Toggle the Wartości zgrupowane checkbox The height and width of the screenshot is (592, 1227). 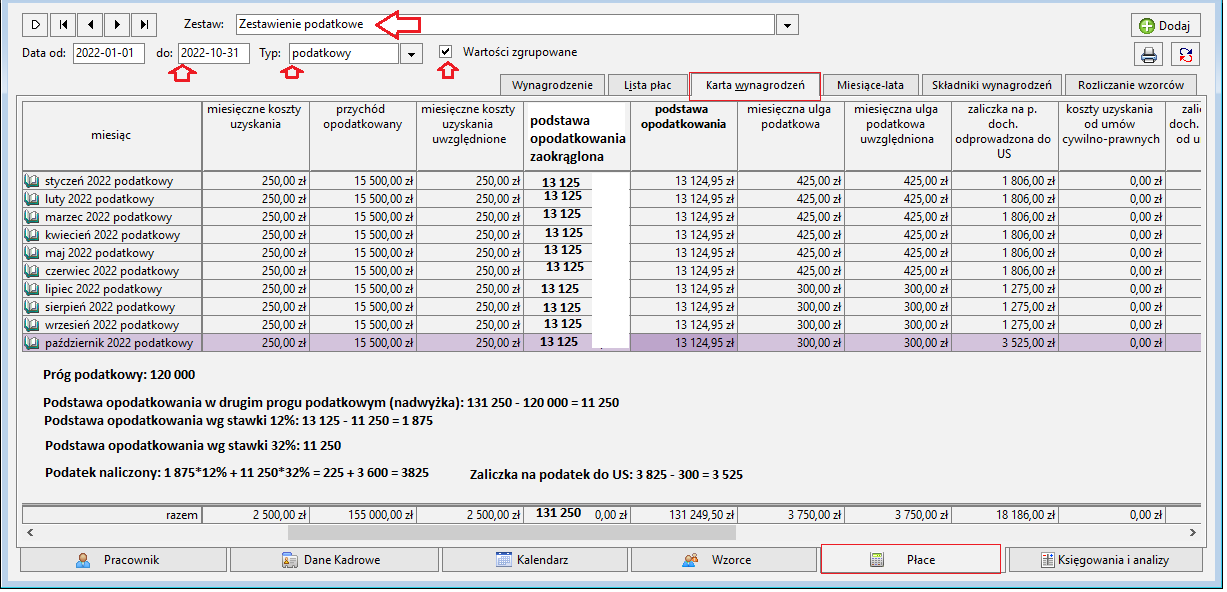(446, 52)
